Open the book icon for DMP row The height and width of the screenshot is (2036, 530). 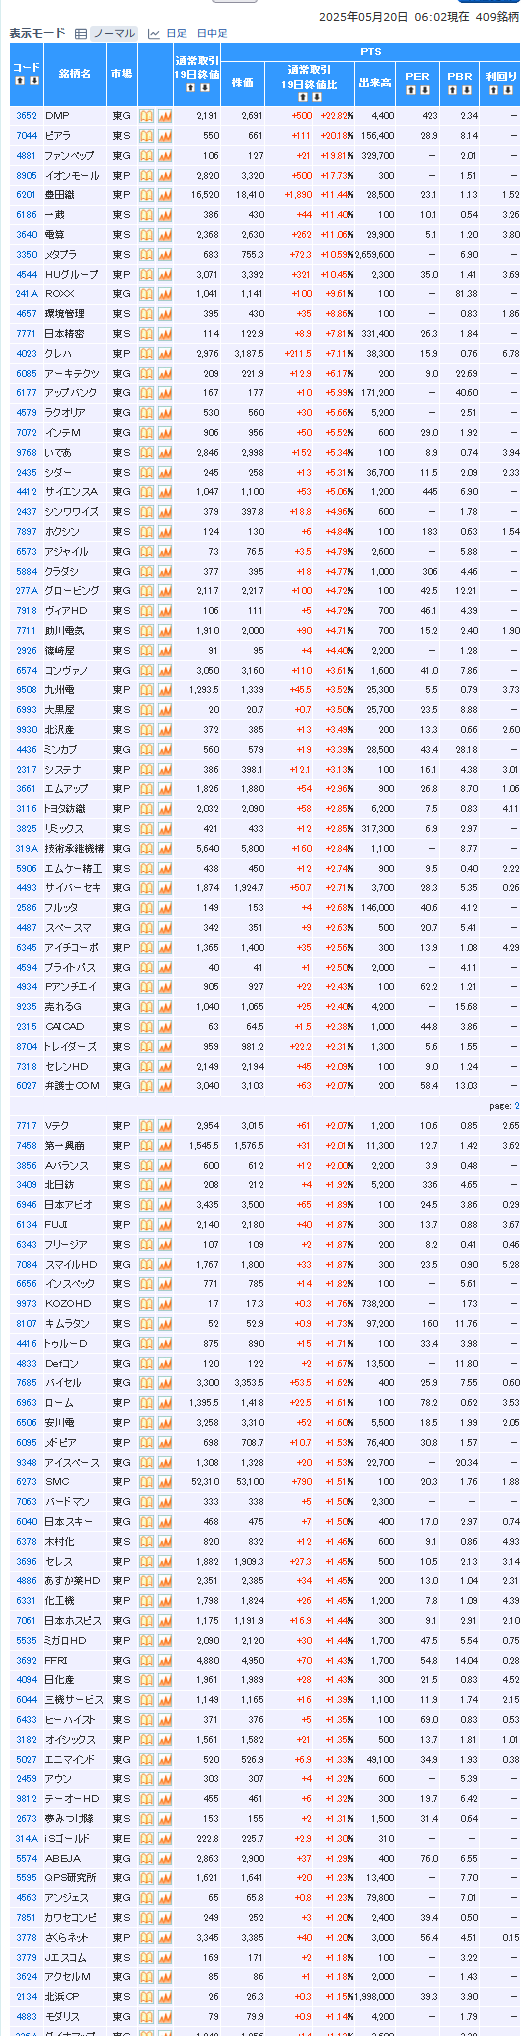[146, 115]
